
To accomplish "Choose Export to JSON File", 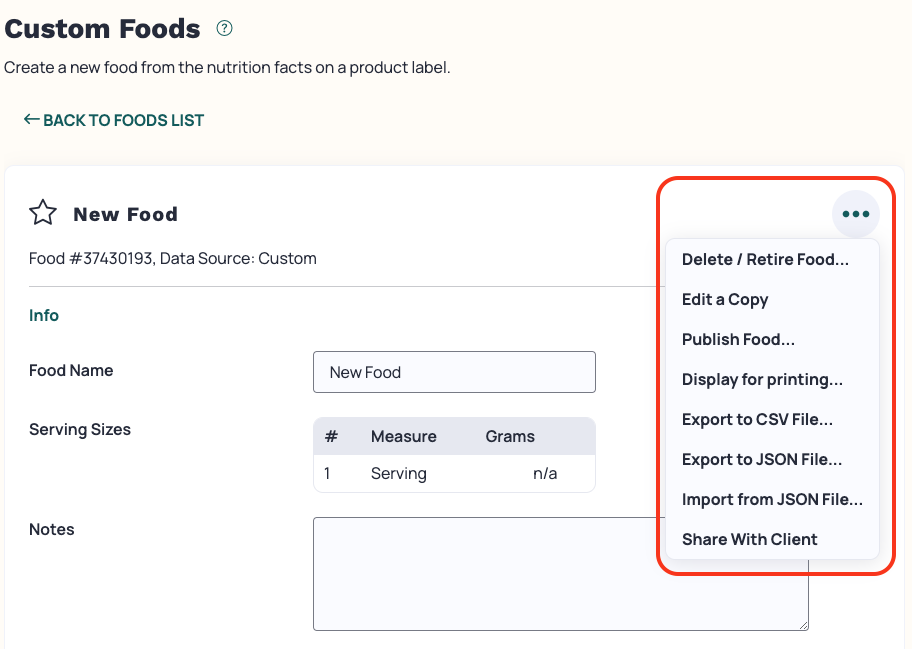I will tap(762, 460).
